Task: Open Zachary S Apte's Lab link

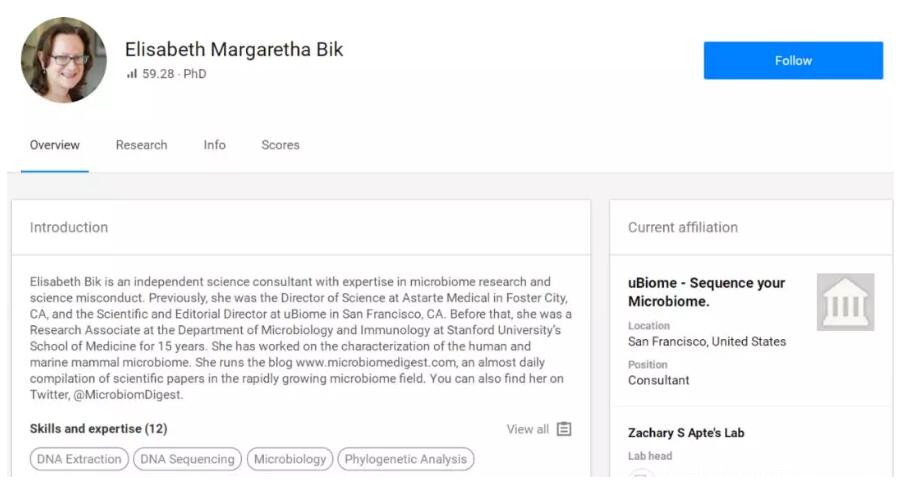Action: tap(686, 433)
